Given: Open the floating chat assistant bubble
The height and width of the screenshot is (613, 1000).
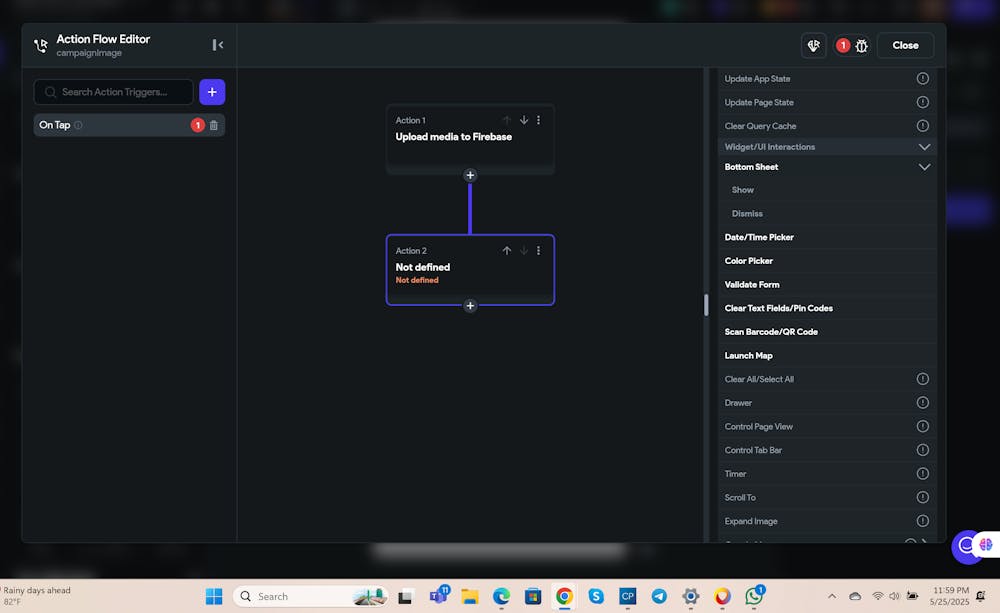Looking at the screenshot, I should 967,545.
